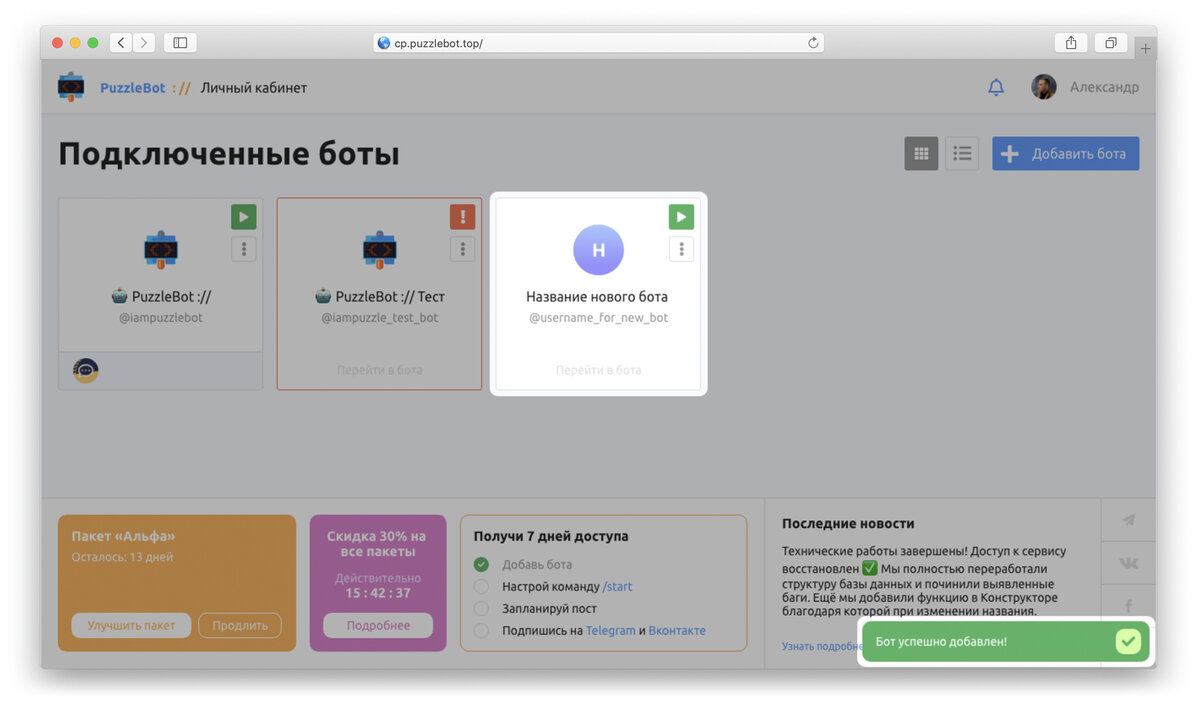The height and width of the screenshot is (703, 1200).
Task: Click red warning icon on PuzzleBot Тест card
Action: [462, 217]
